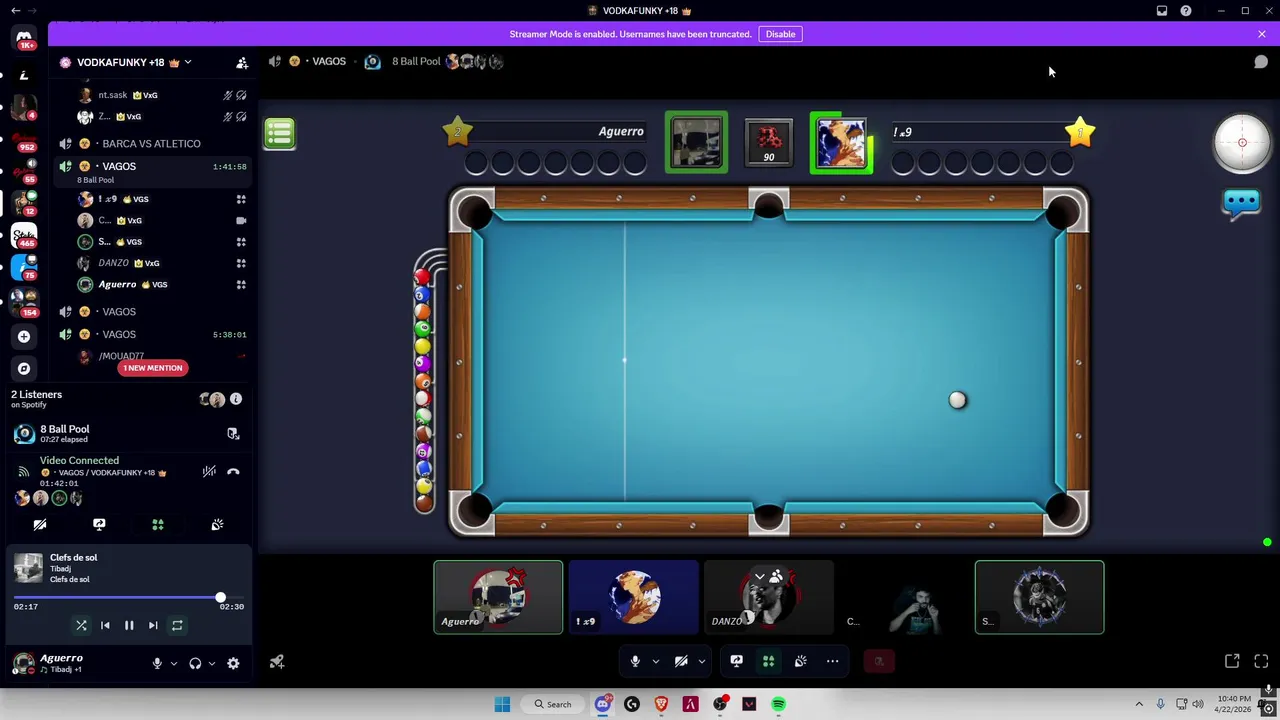Mute microphone in the user panel
The width and height of the screenshot is (1280, 720).
[x=157, y=663]
